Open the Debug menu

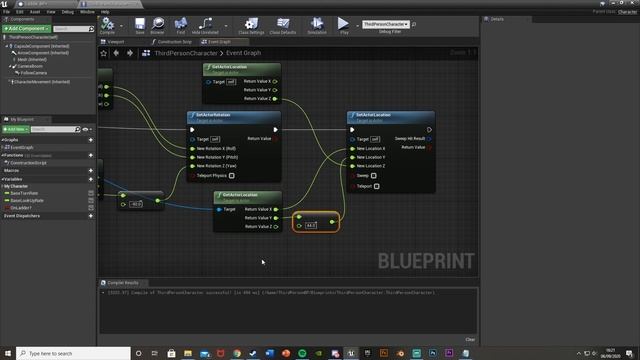tap(68, 12)
